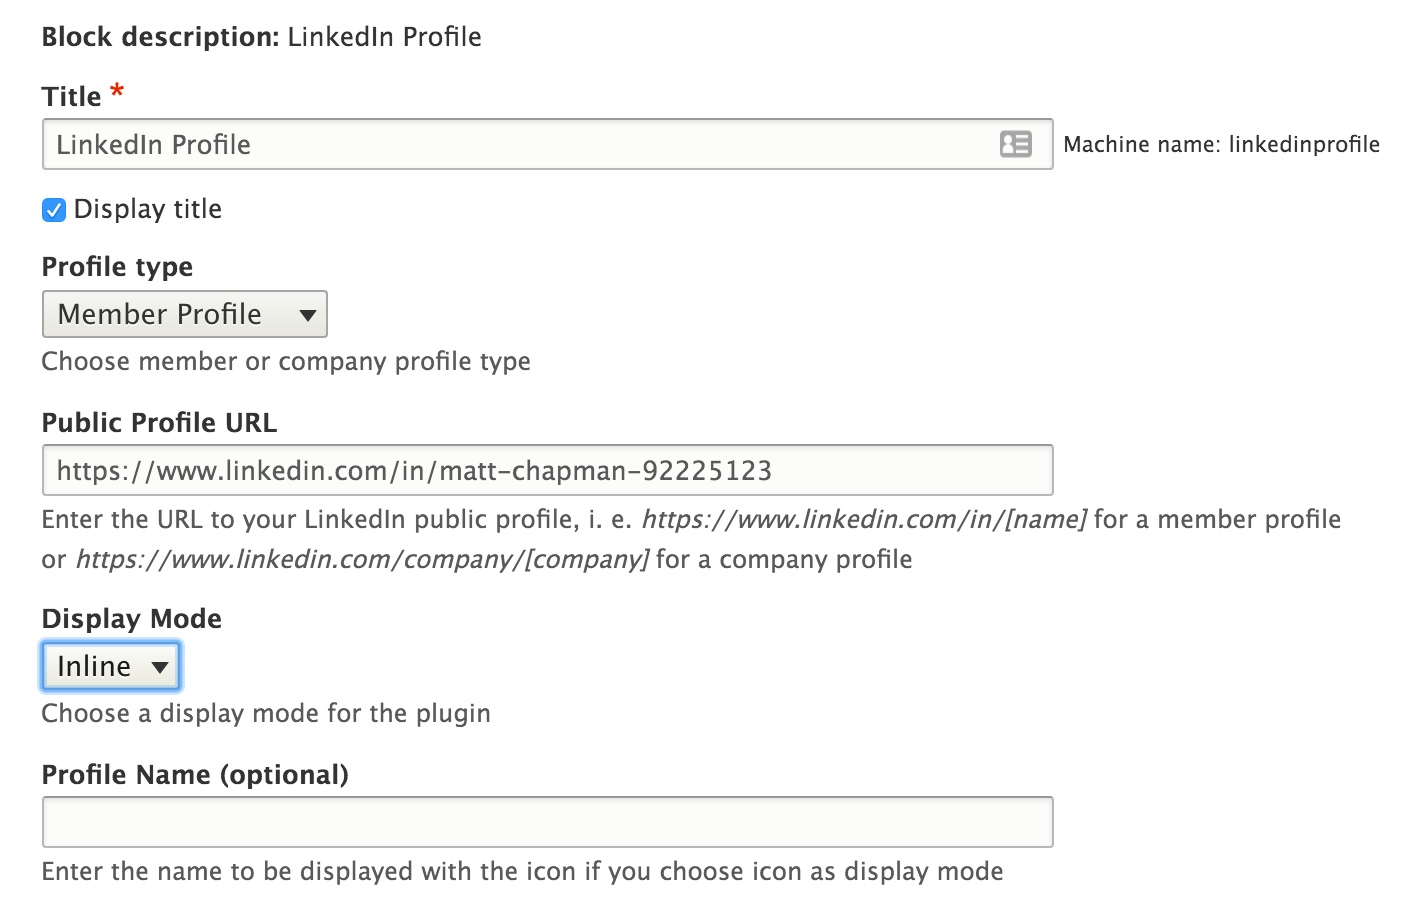Open the Display Mode dropdown
1418x918 pixels.
110,666
